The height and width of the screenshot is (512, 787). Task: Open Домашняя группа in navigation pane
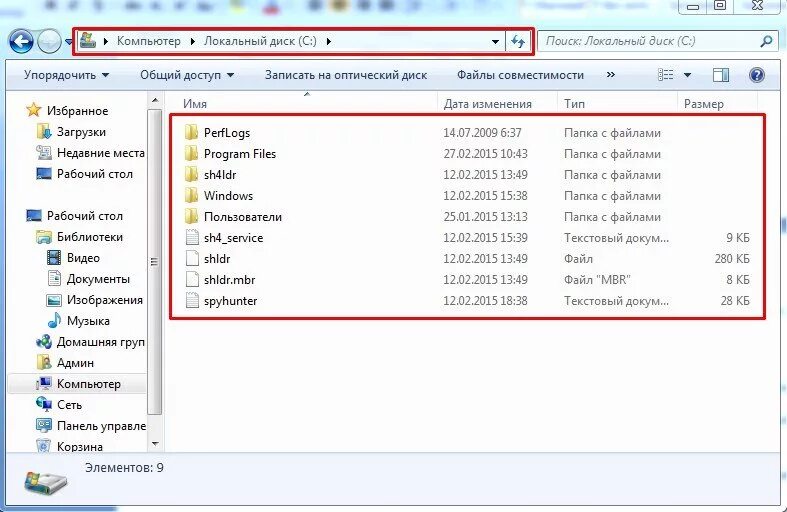pyautogui.click(x=100, y=342)
